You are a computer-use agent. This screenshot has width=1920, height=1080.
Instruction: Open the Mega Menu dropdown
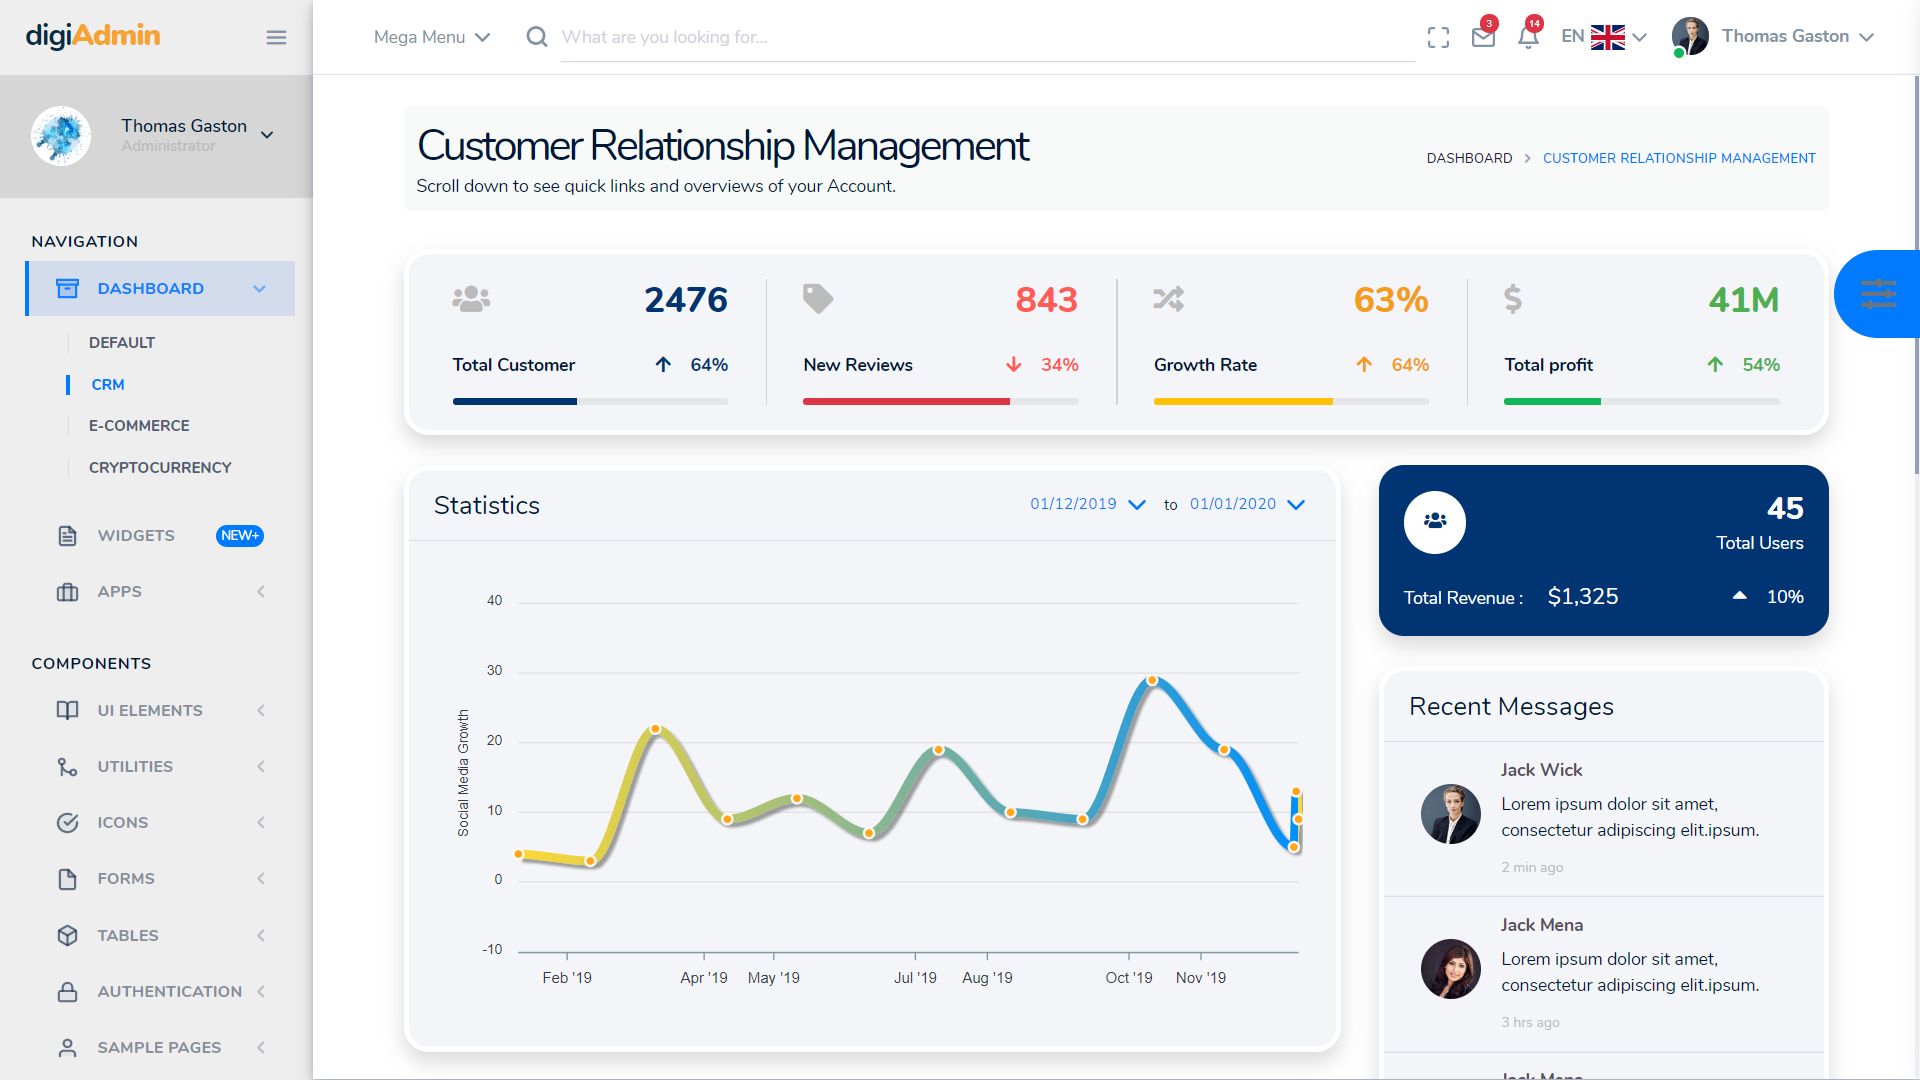click(x=432, y=37)
